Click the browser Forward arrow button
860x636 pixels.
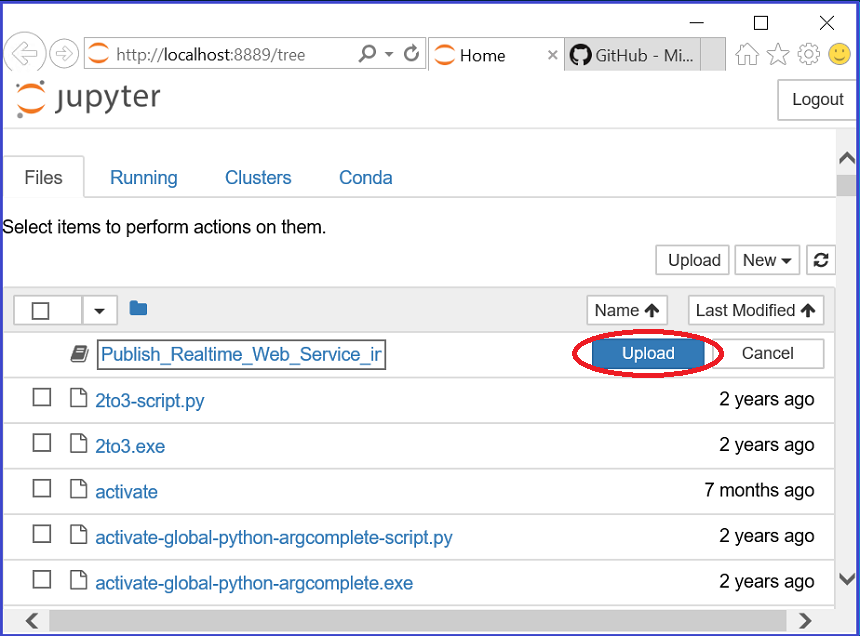tap(64, 54)
